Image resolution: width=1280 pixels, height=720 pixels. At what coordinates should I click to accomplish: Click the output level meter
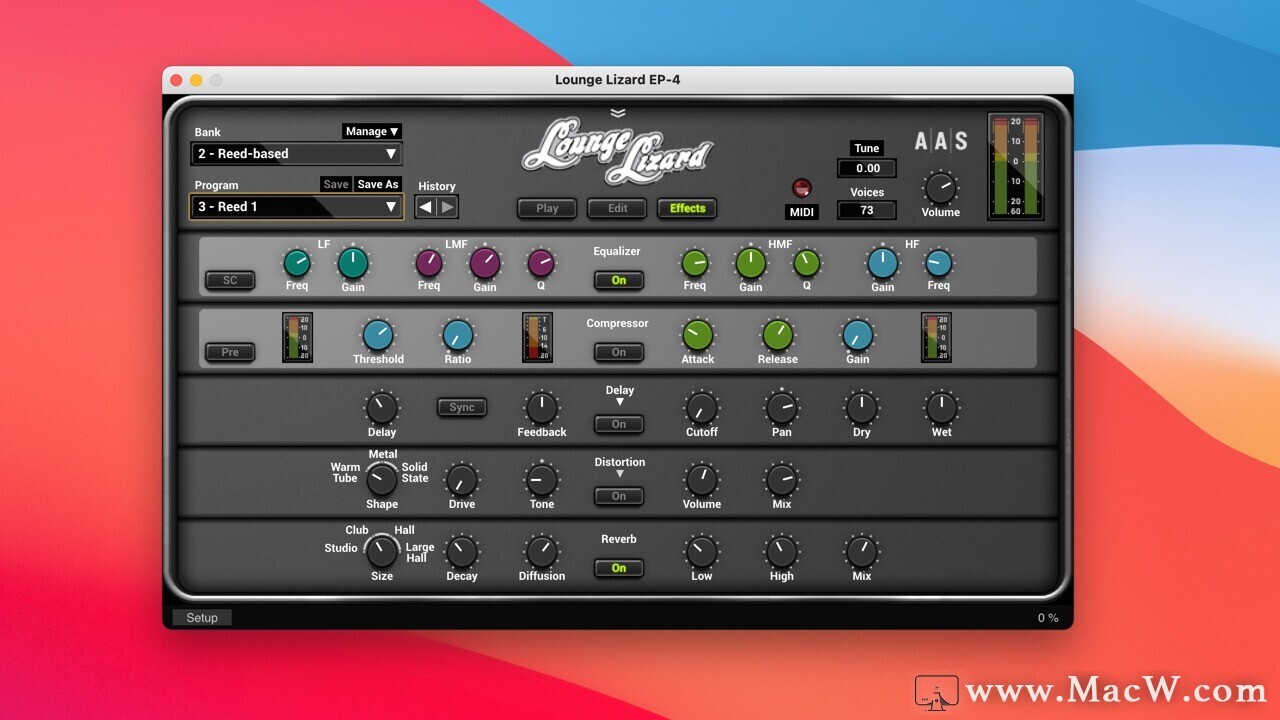pyautogui.click(x=1016, y=166)
